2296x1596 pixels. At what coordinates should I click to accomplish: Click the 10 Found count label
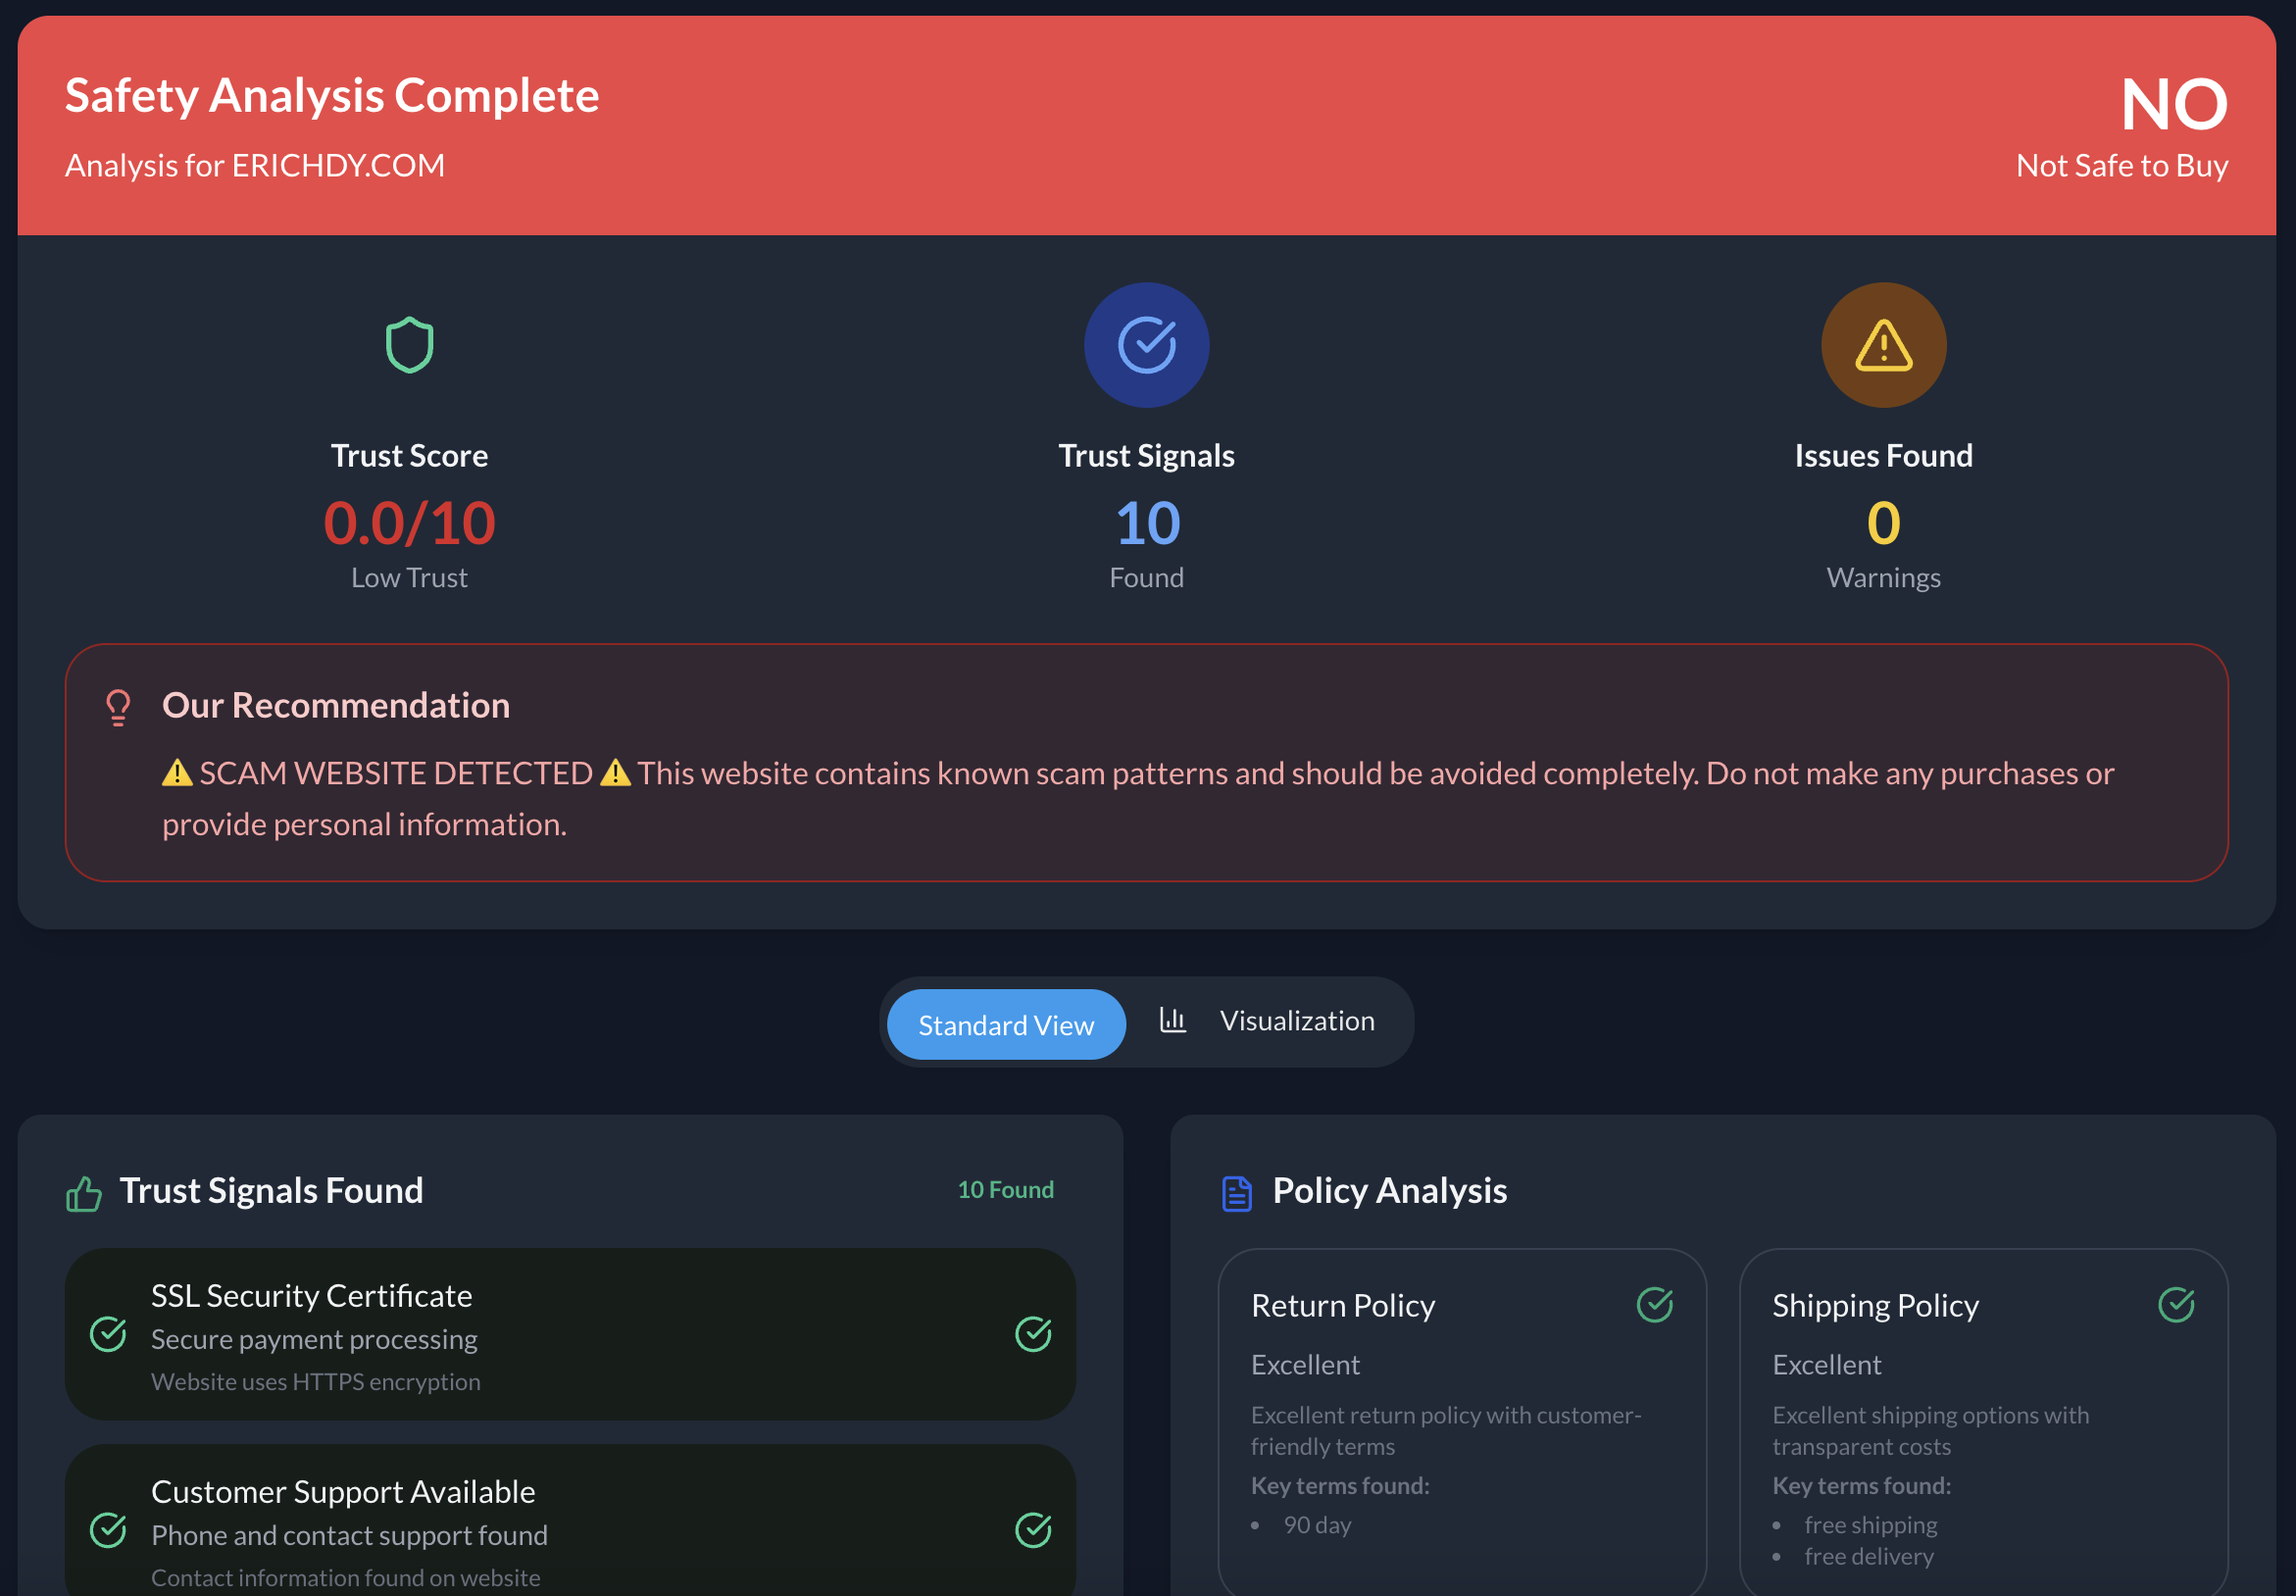click(1005, 1190)
